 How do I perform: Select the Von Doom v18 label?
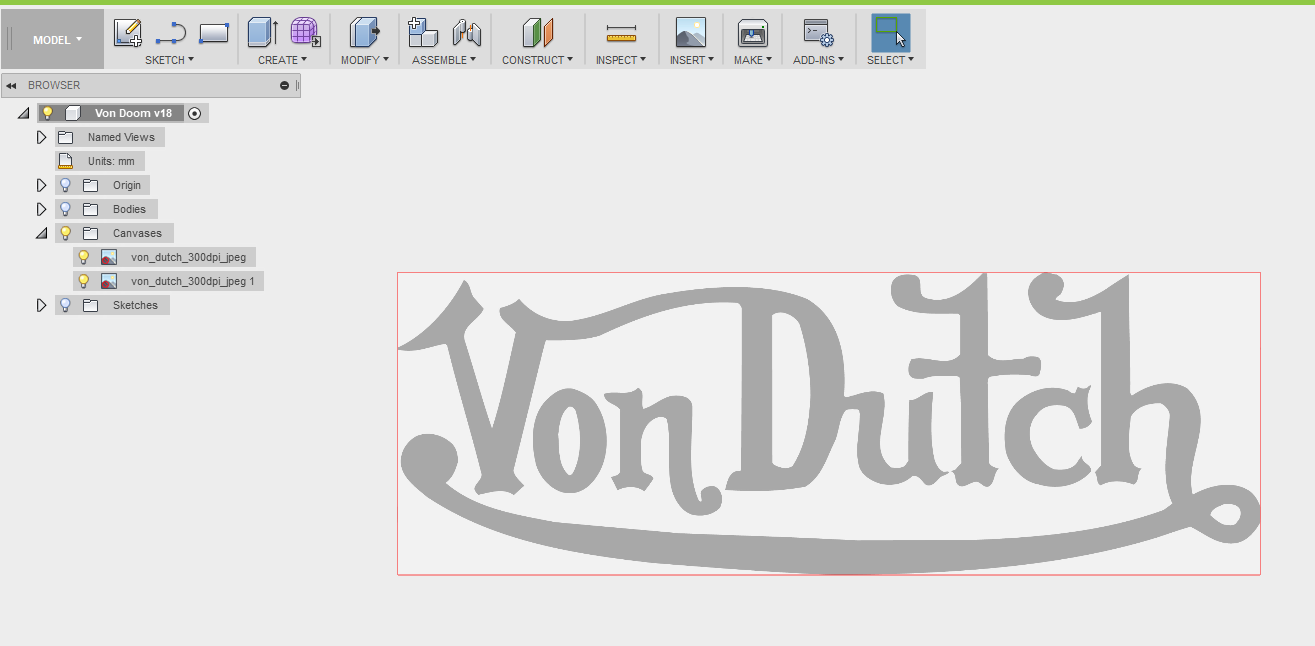[x=133, y=113]
